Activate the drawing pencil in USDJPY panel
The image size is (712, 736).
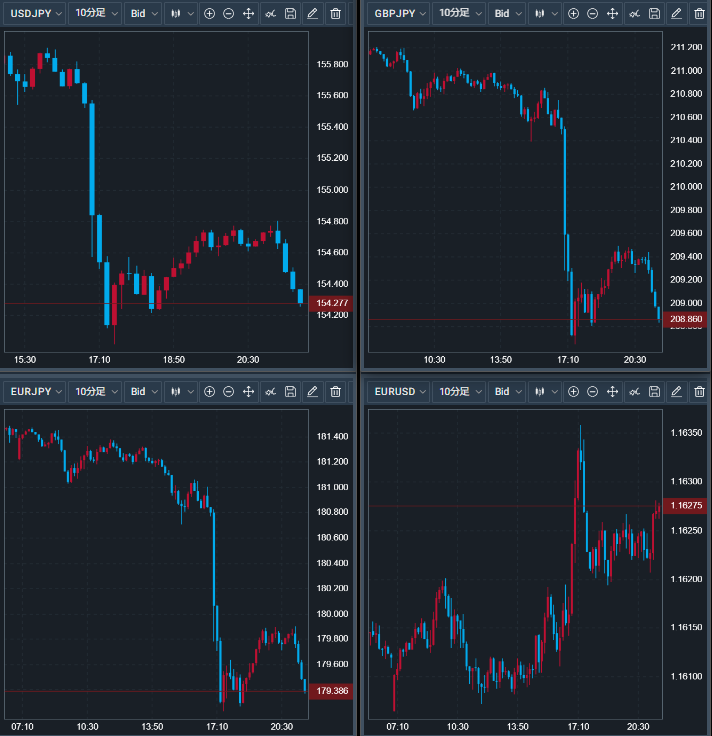tap(313, 14)
